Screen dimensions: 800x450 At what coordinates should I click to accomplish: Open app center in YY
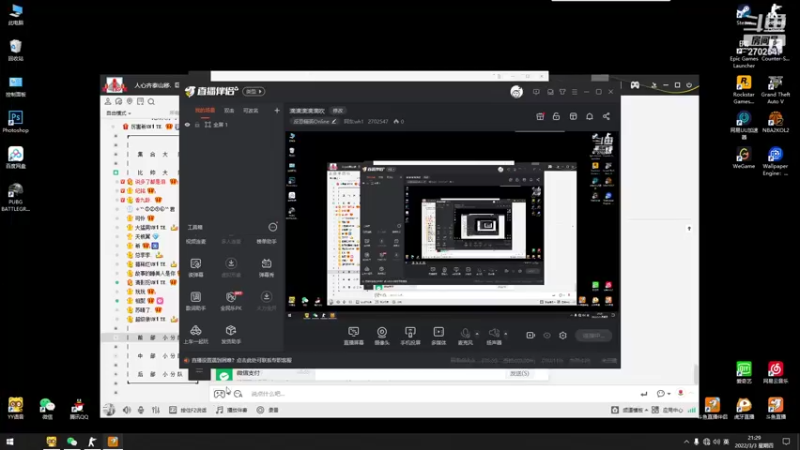pyautogui.click(x=667, y=410)
